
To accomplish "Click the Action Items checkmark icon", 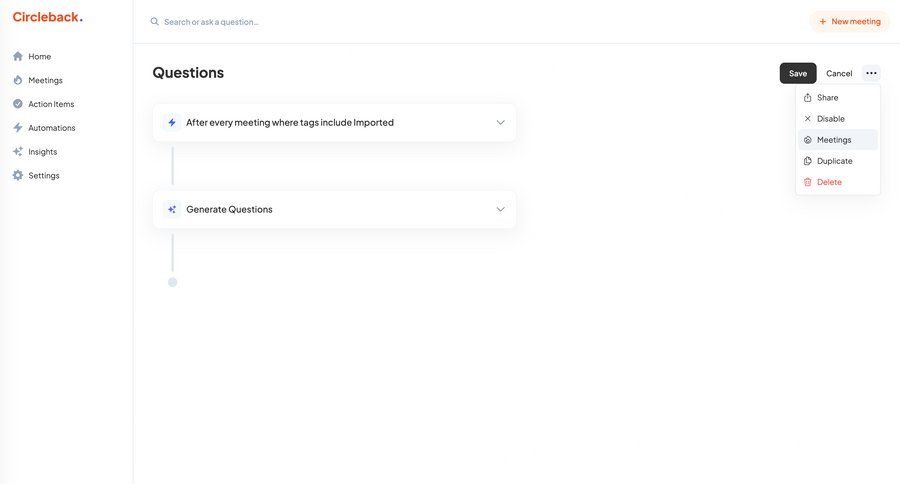I will (18, 104).
